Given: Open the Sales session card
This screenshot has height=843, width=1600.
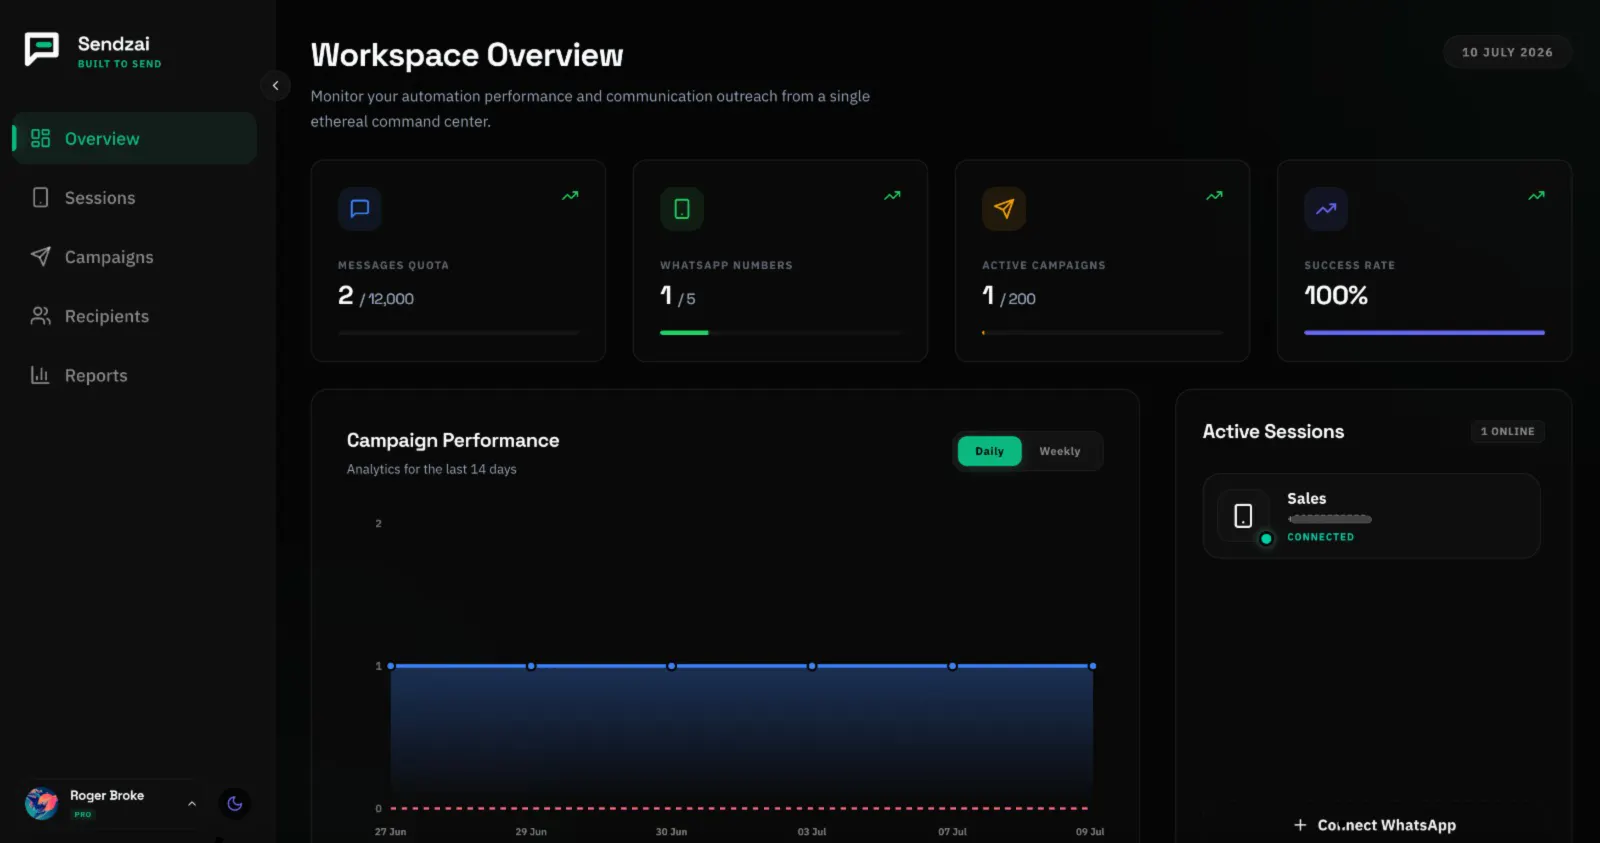Looking at the screenshot, I should [1371, 516].
